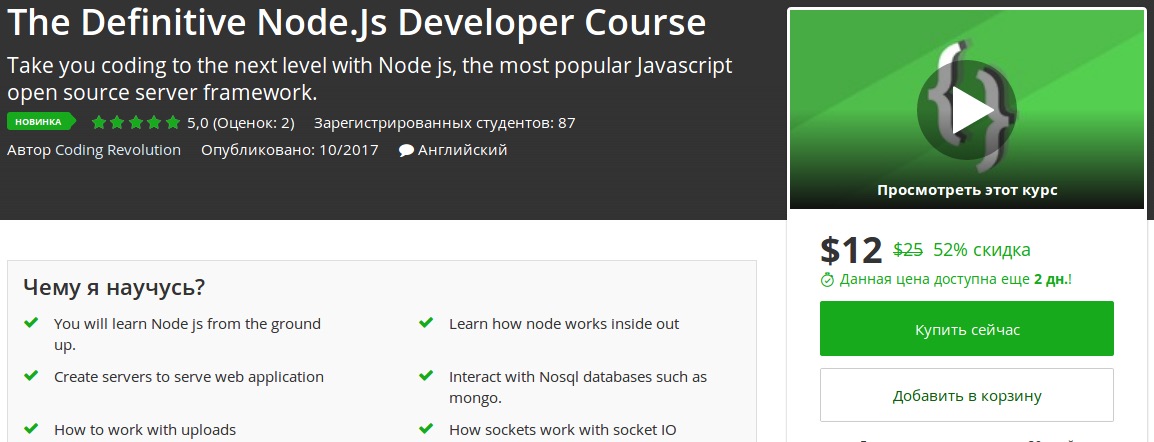Click checkmark beside 'How sockets work'

425,427
